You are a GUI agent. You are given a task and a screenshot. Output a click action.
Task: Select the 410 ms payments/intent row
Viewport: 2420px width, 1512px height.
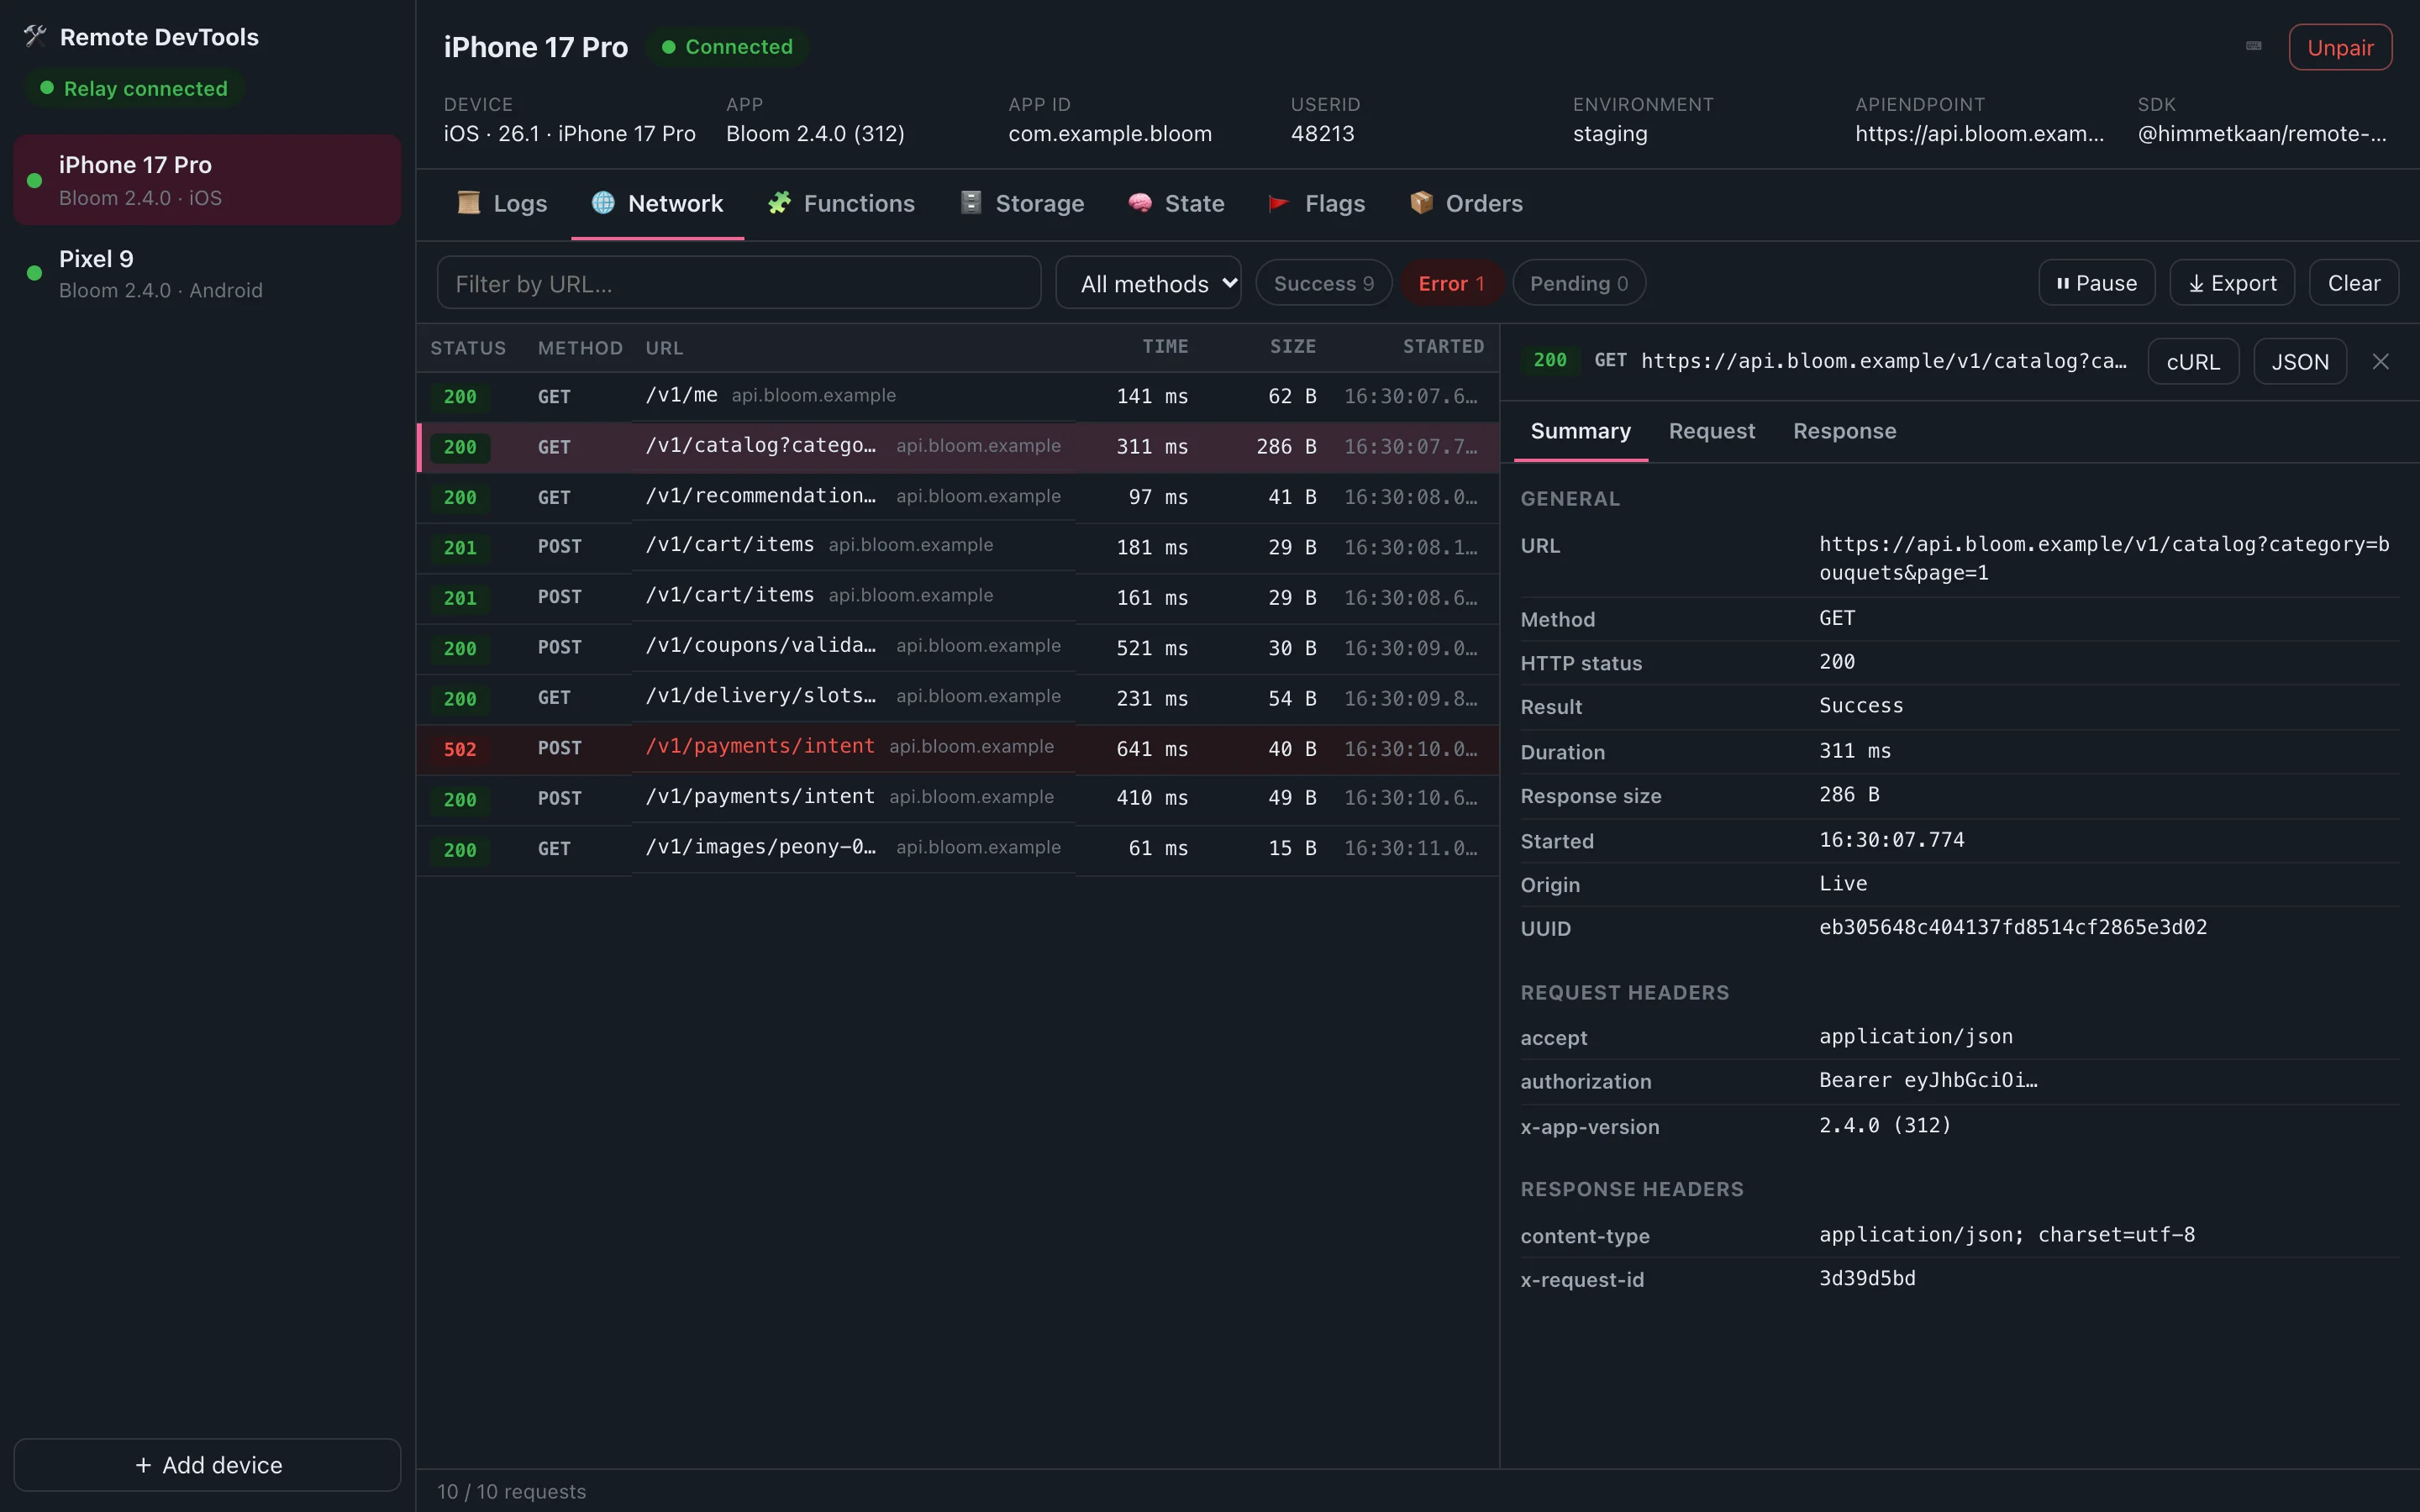tap(957, 799)
